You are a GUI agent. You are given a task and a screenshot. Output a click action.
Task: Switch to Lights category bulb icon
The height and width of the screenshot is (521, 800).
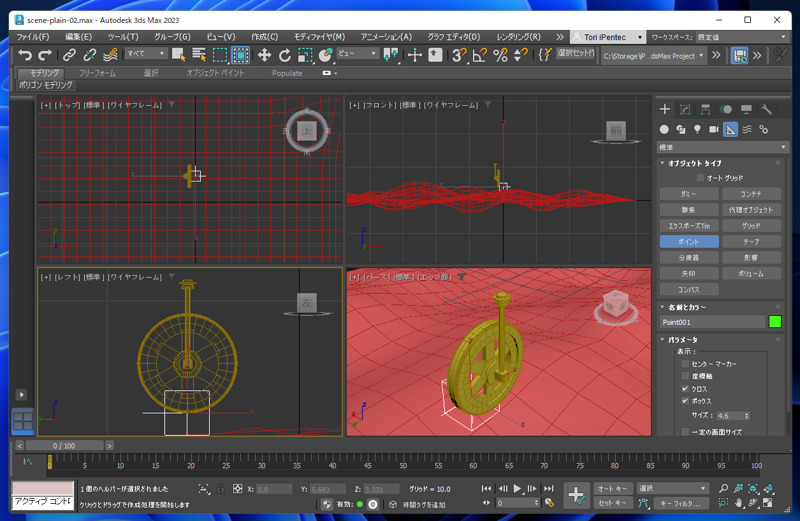click(x=697, y=130)
